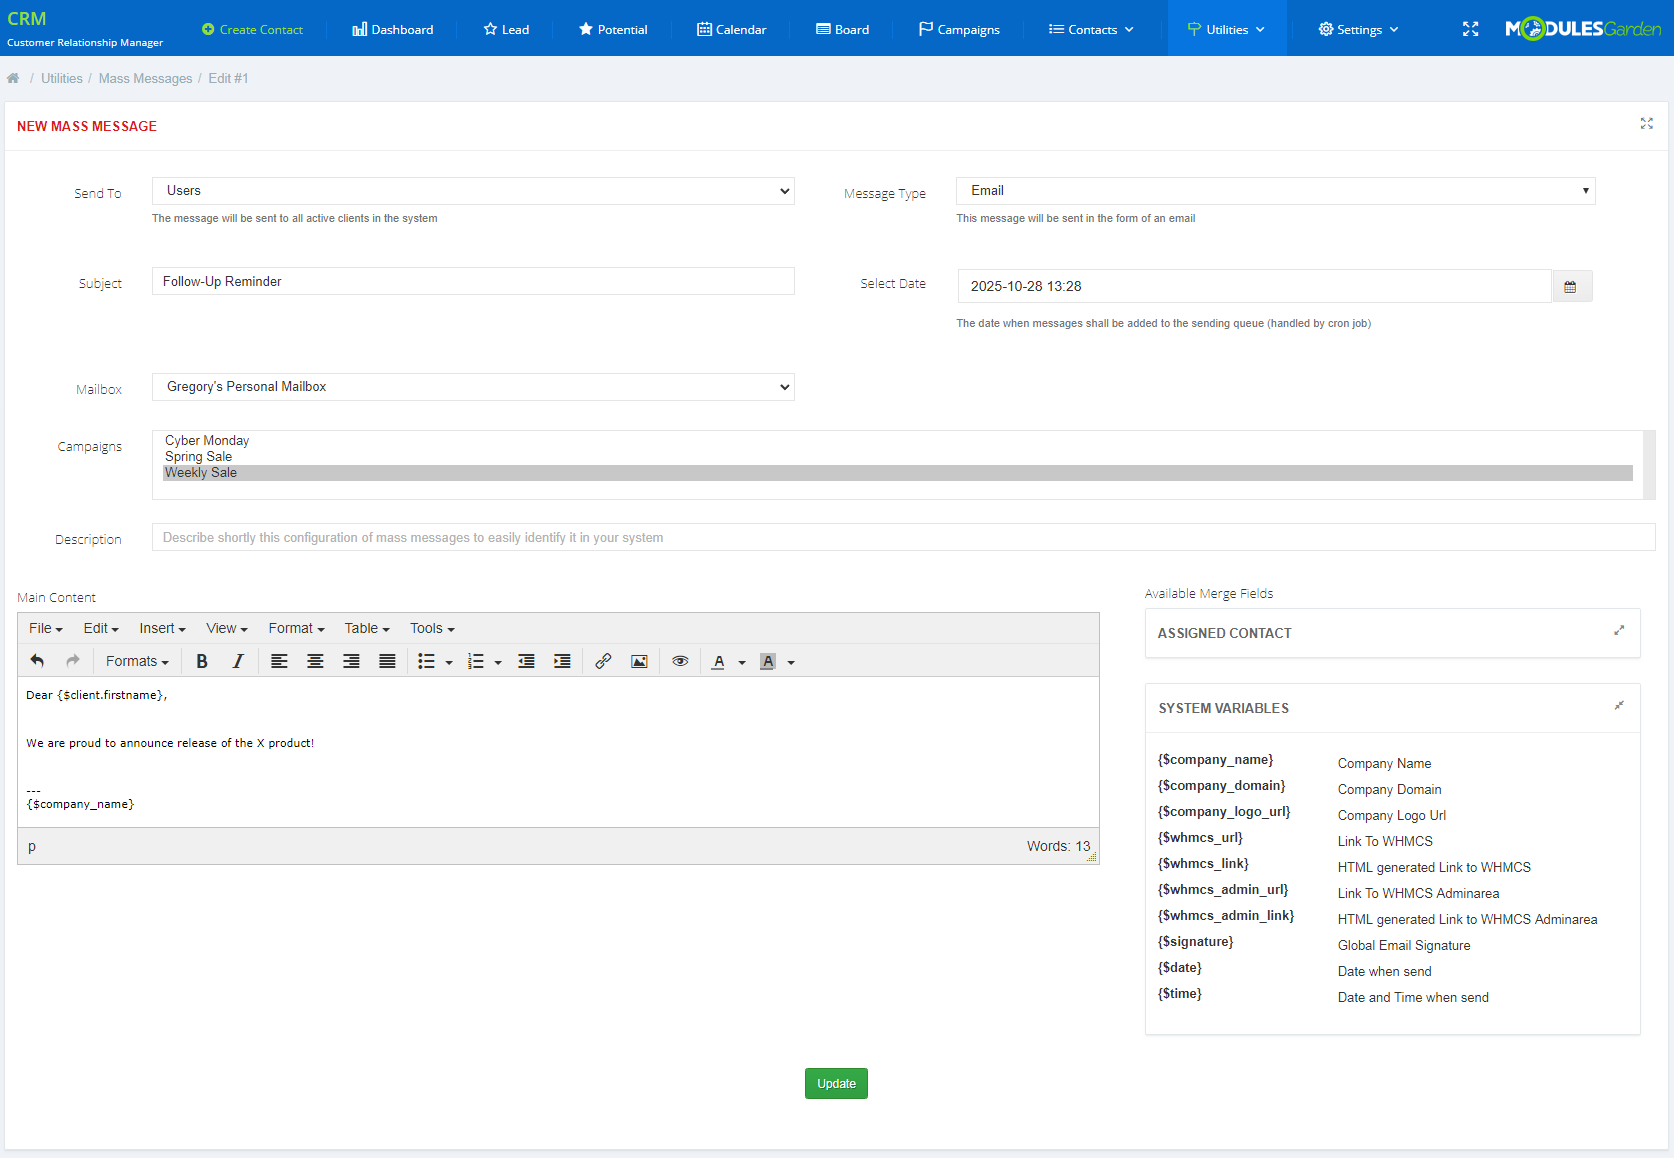Insert a hyperlink in the editor
The width and height of the screenshot is (1674, 1158).
(x=603, y=661)
